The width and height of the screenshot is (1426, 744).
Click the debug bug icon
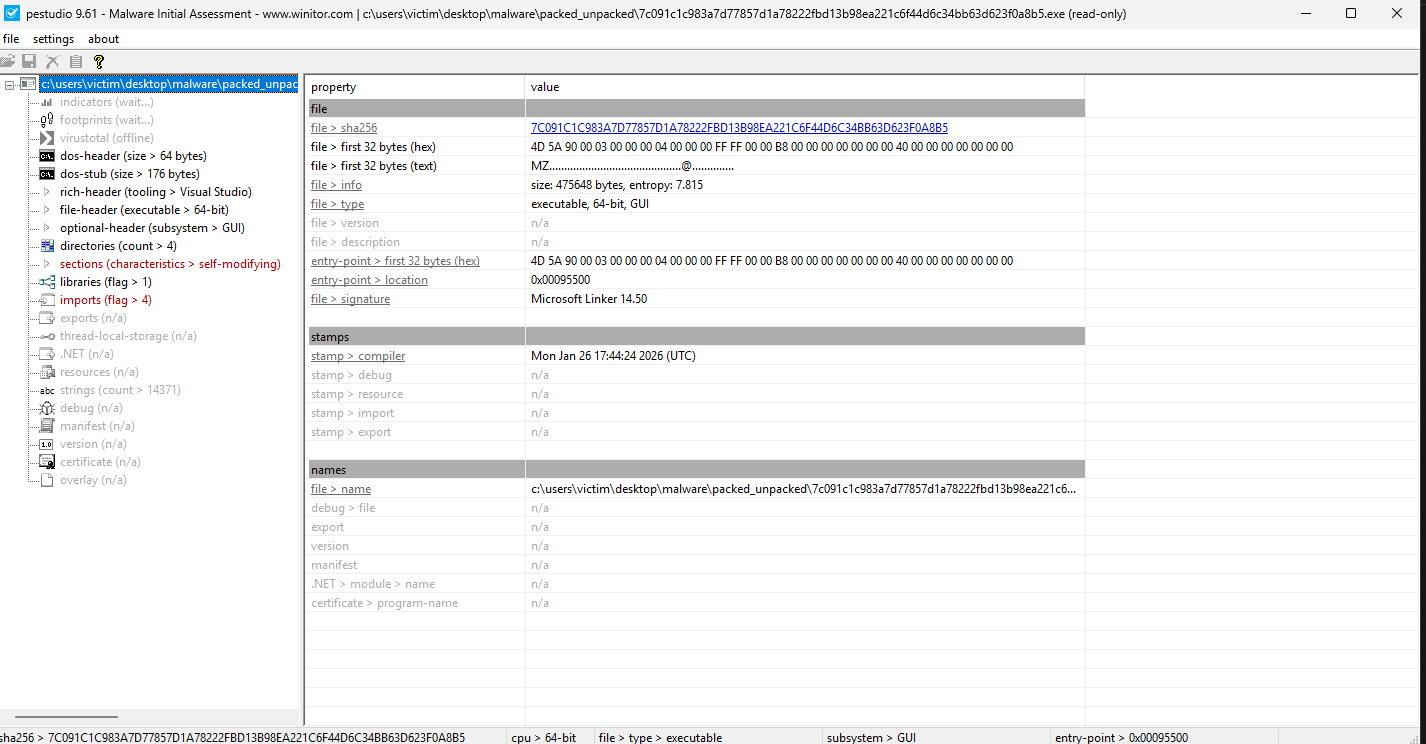[x=46, y=408]
